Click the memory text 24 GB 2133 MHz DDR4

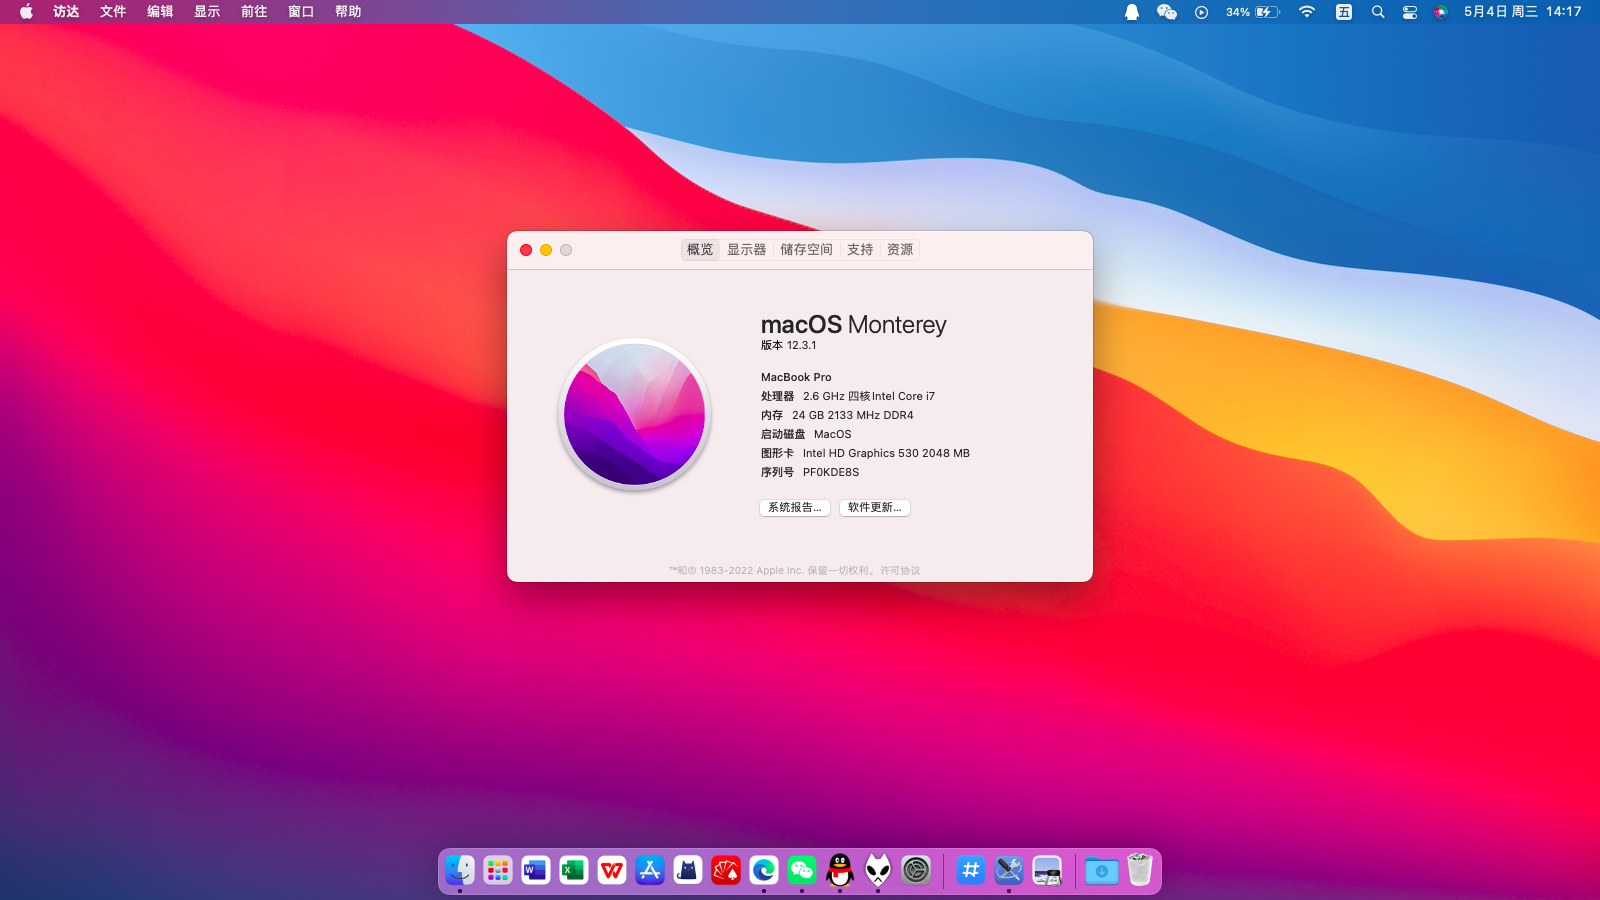tap(853, 415)
